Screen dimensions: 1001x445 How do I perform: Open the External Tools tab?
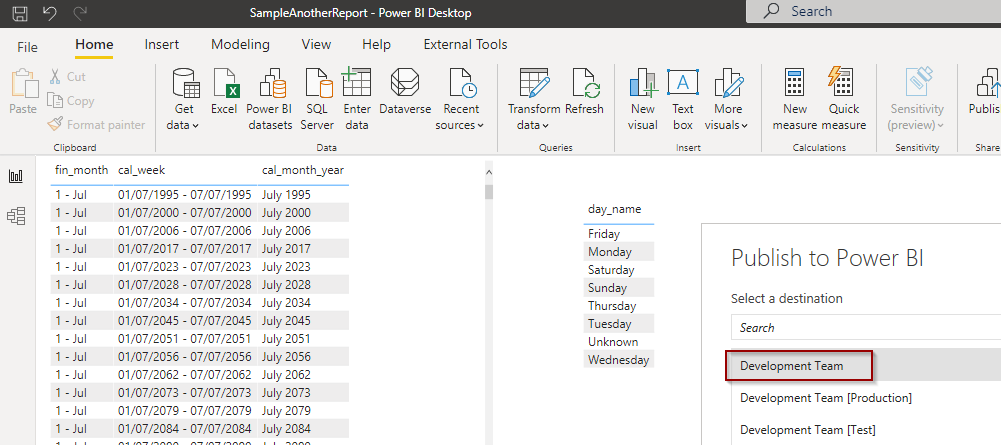coord(465,45)
